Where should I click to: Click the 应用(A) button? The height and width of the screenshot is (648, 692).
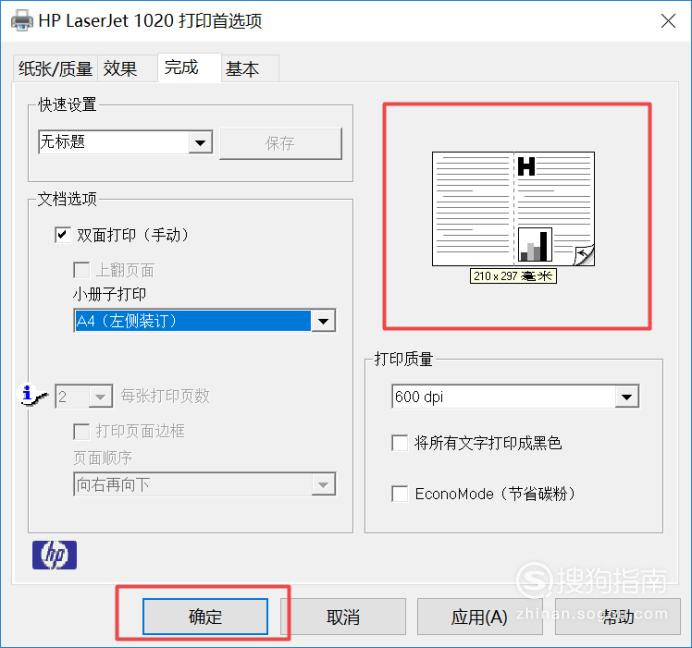coord(479,616)
